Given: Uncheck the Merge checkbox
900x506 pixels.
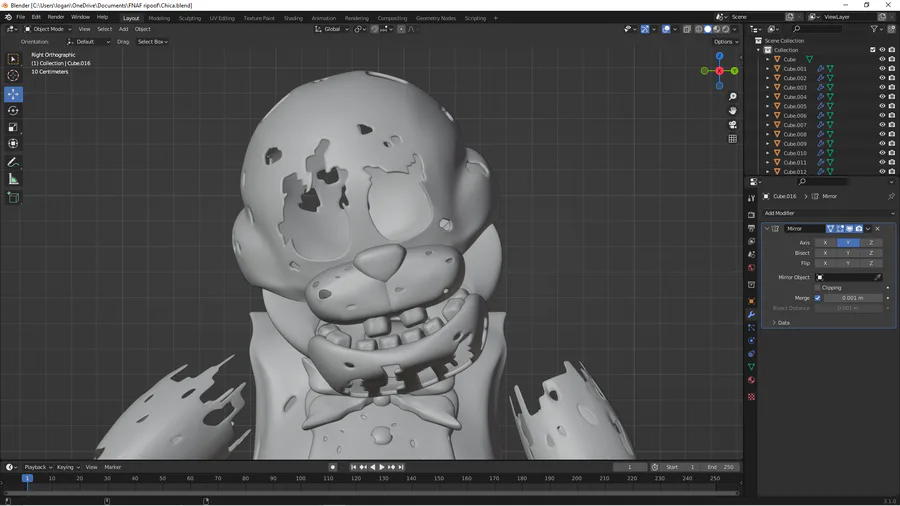Looking at the screenshot, I should (x=818, y=298).
